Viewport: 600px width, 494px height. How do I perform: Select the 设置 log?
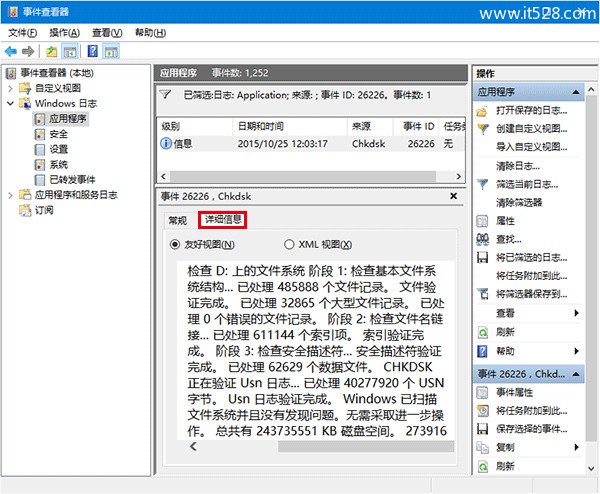[x=58, y=149]
